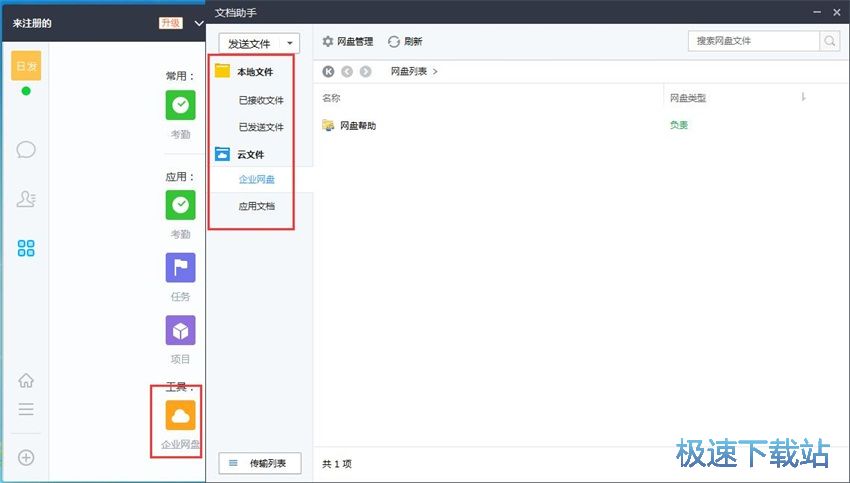The width and height of the screenshot is (850, 483).
Task: Close the 文档助手 window
Action: point(836,12)
